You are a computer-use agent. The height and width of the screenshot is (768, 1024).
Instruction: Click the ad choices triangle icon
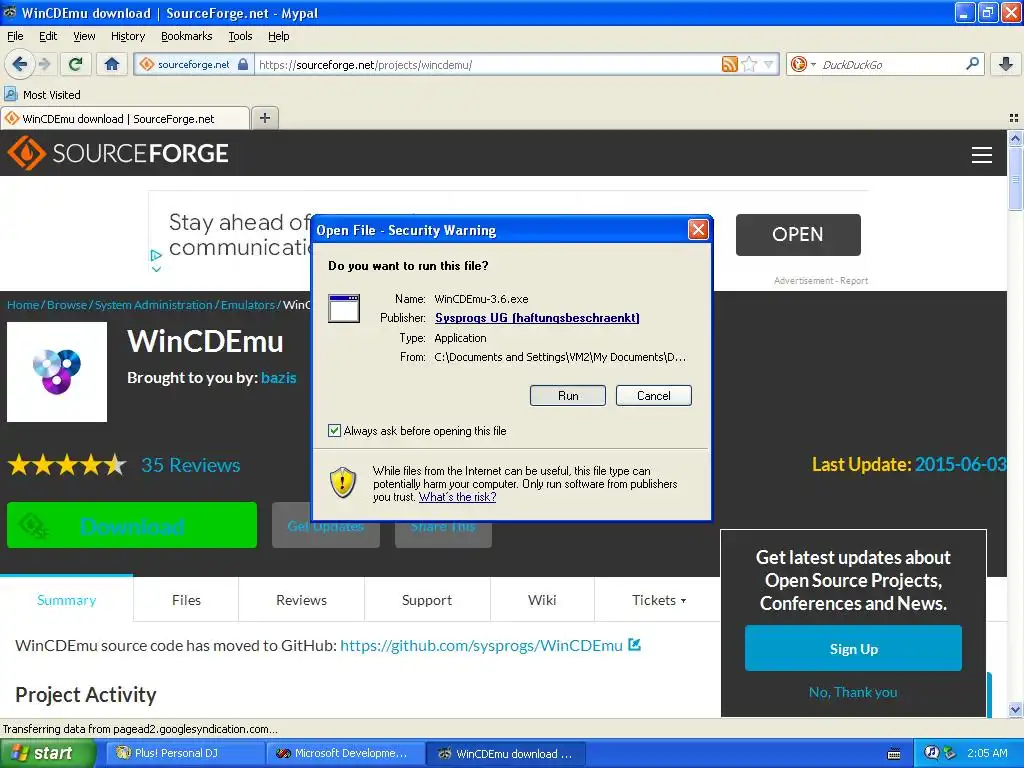[155, 255]
